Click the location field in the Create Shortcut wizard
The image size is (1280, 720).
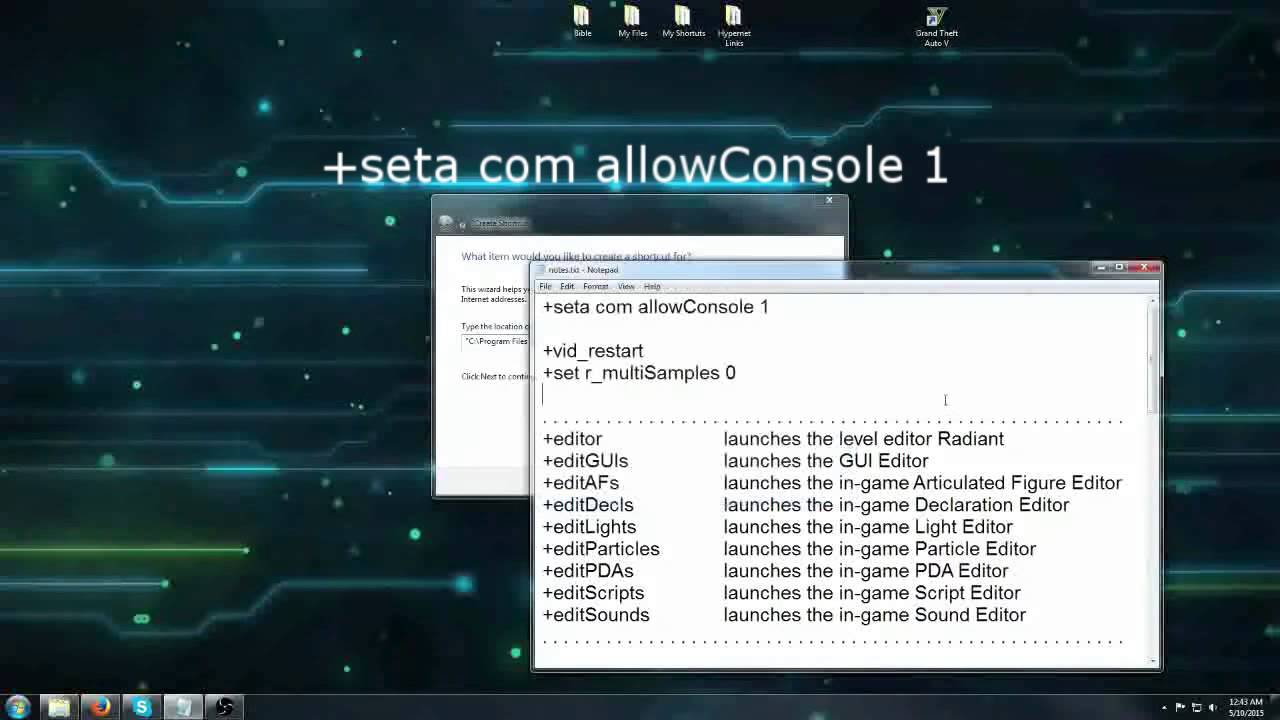point(496,341)
